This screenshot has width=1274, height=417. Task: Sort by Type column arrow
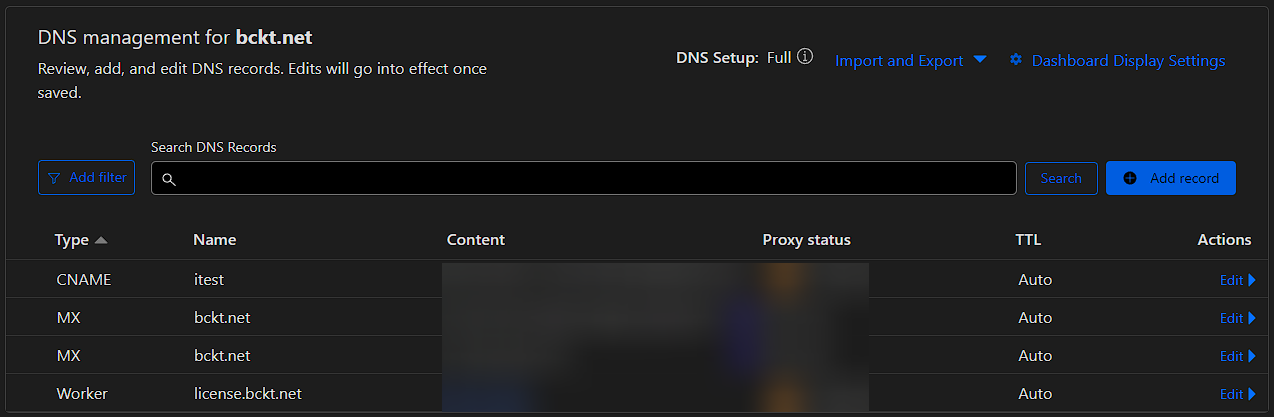[101, 240]
